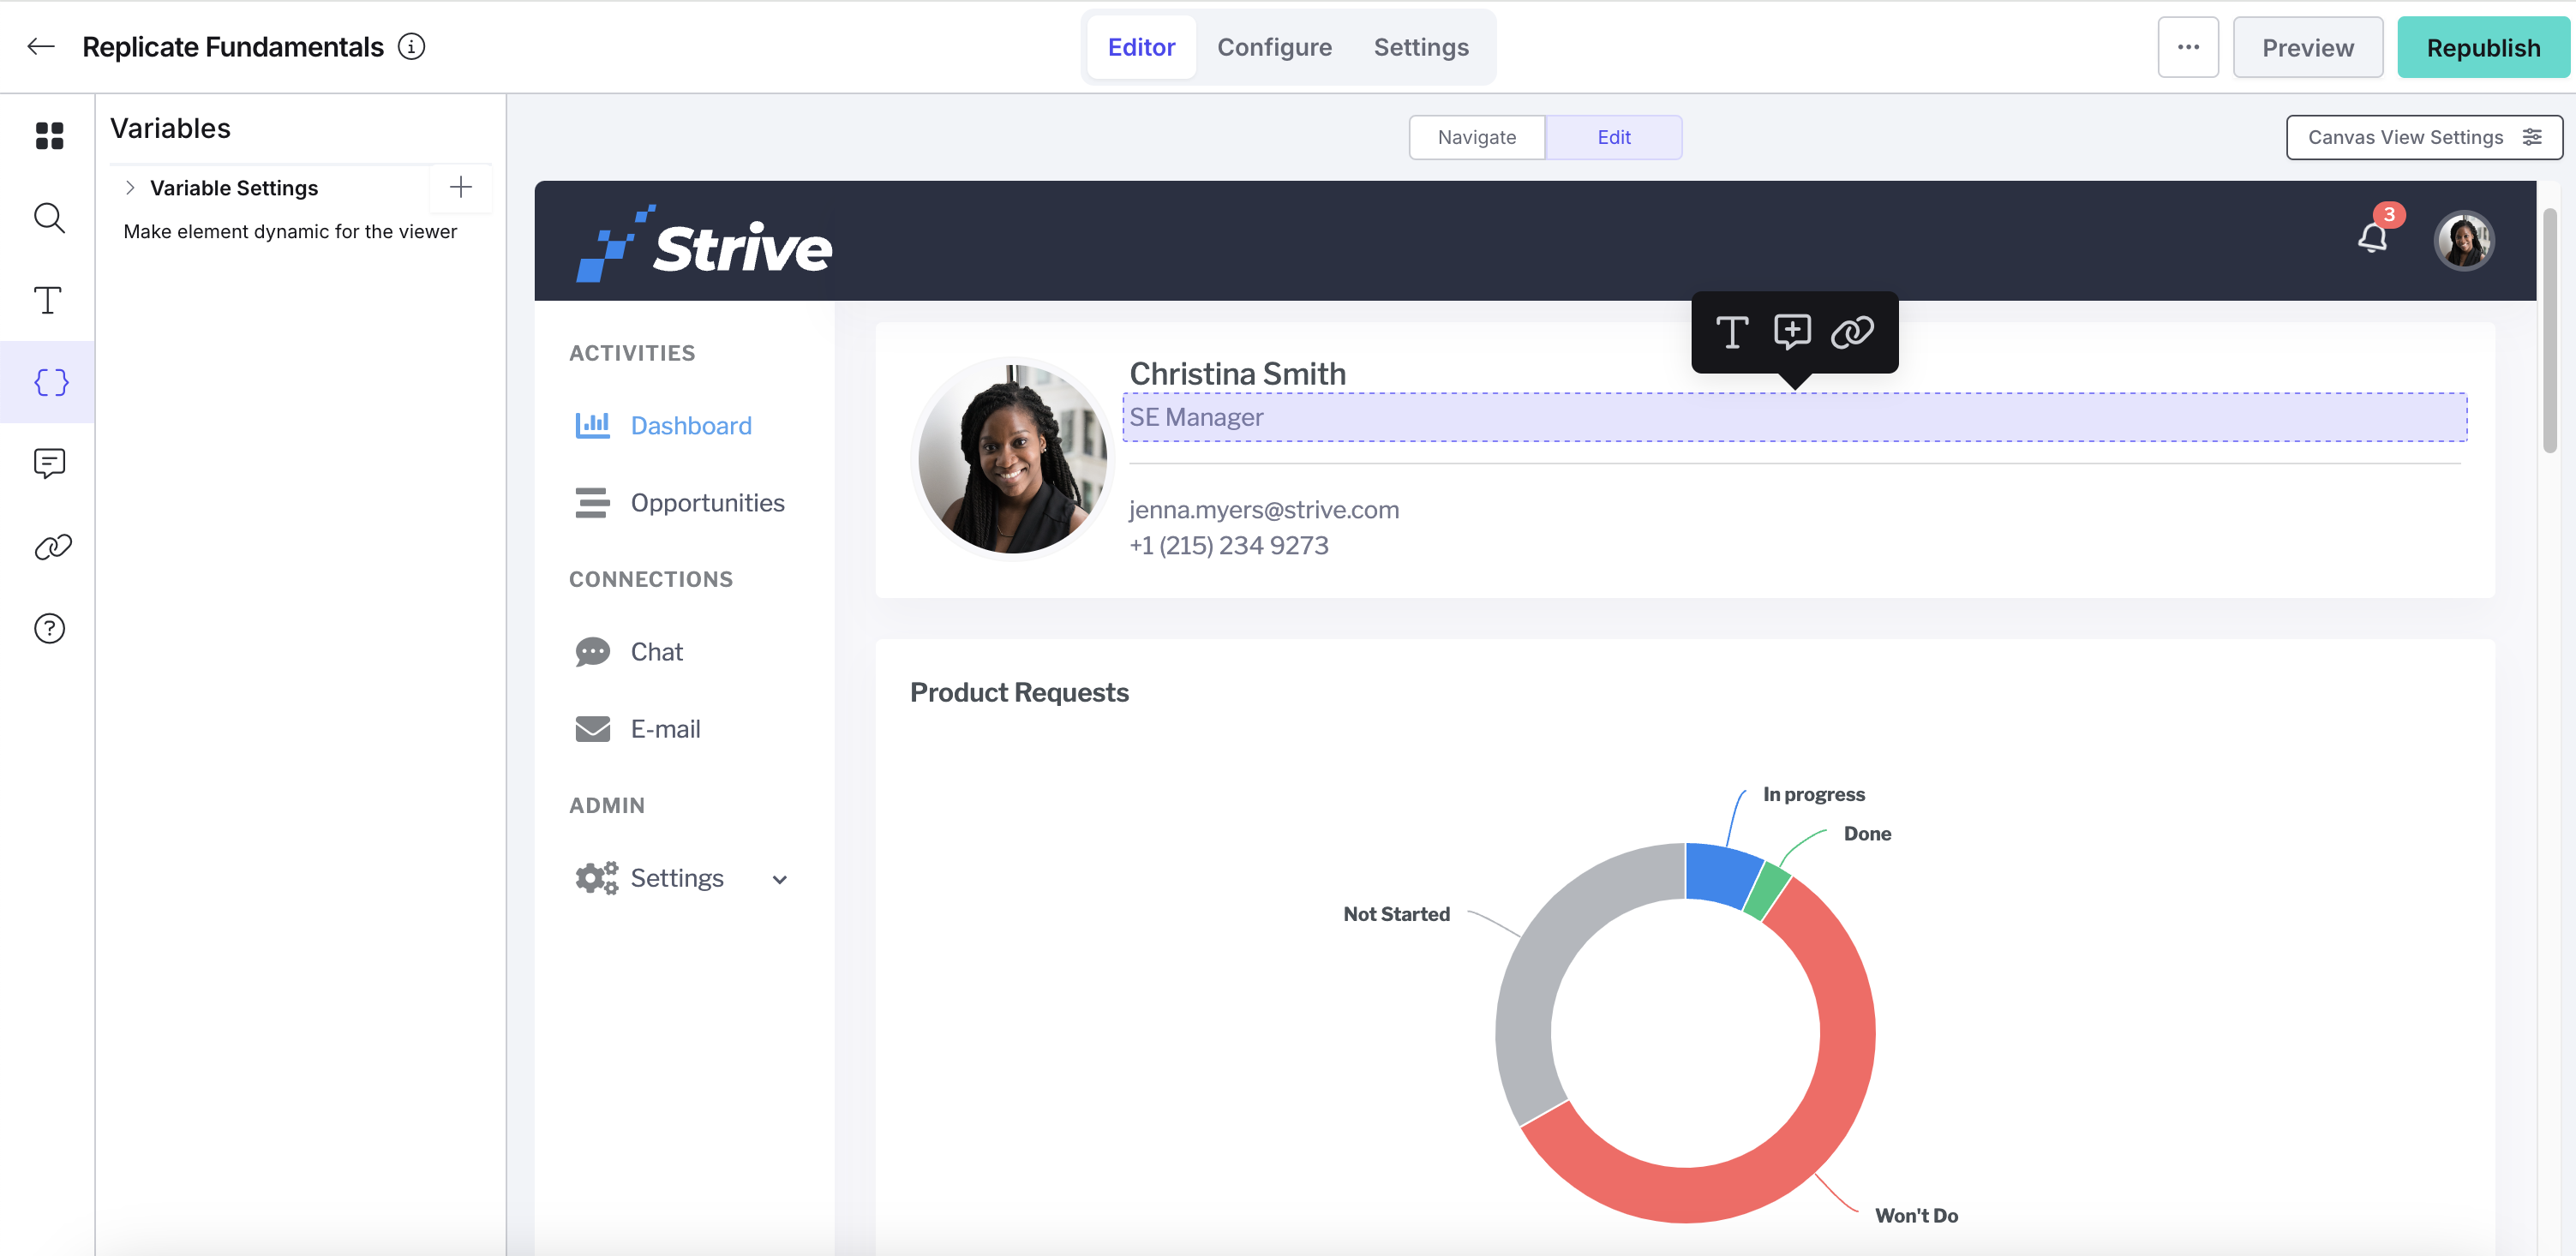Open the search tool in left rail

pyautogui.click(x=49, y=218)
